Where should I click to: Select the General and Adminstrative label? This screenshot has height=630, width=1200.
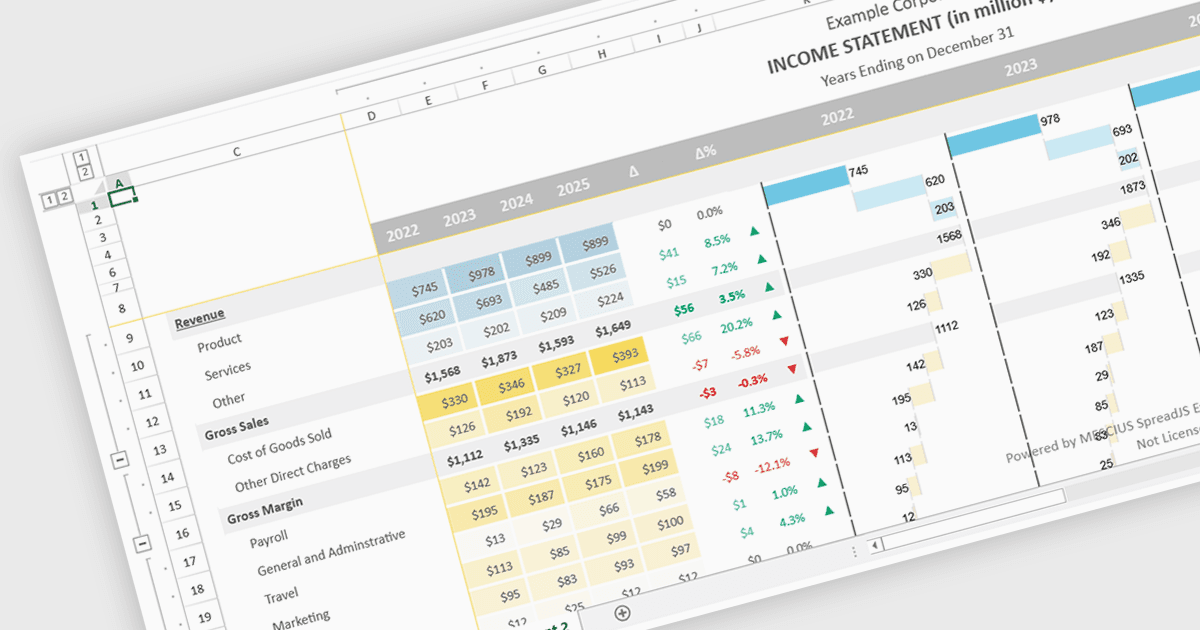point(332,552)
